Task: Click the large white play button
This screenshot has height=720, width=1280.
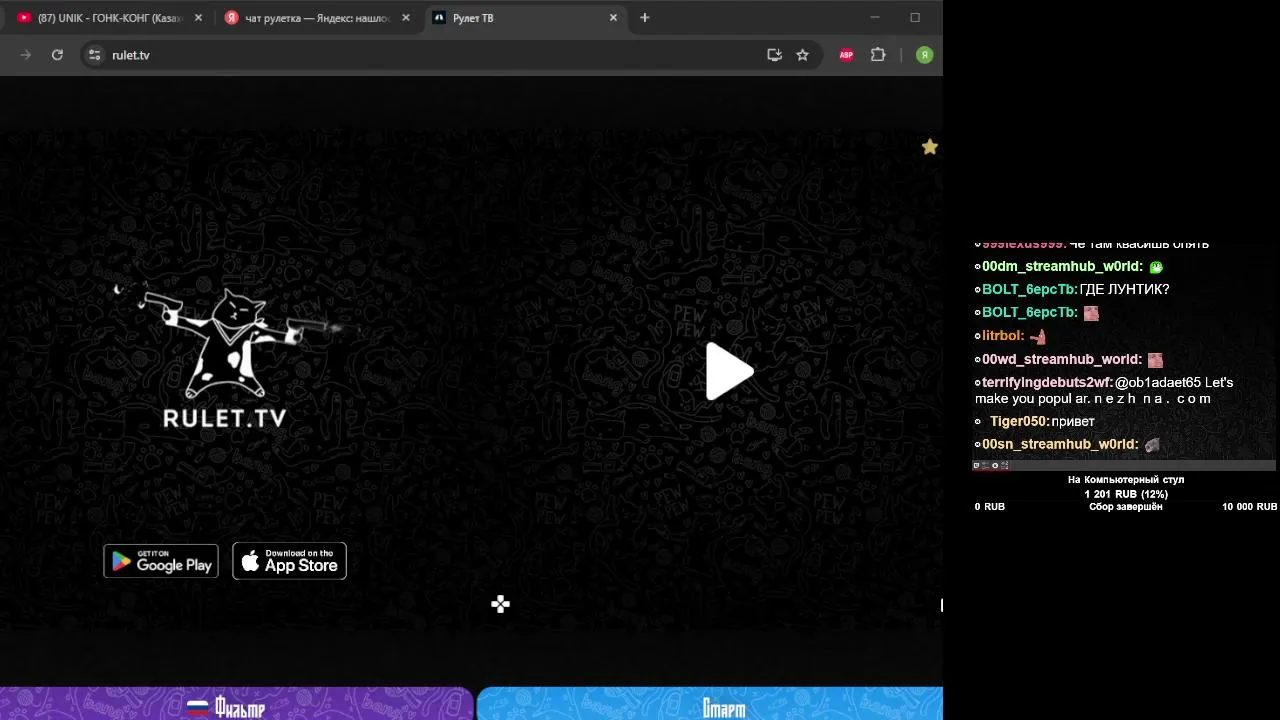Action: click(x=730, y=372)
